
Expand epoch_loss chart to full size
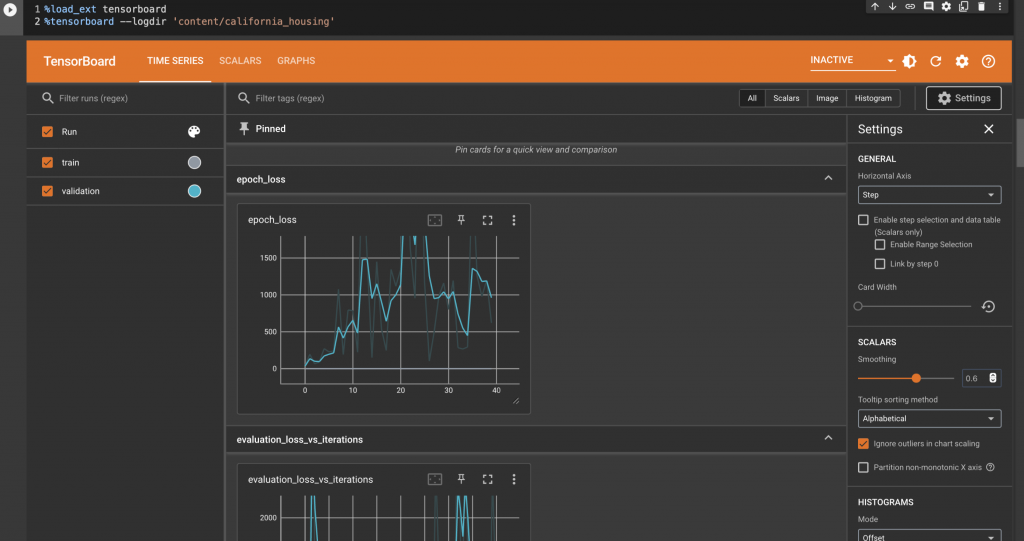487,220
